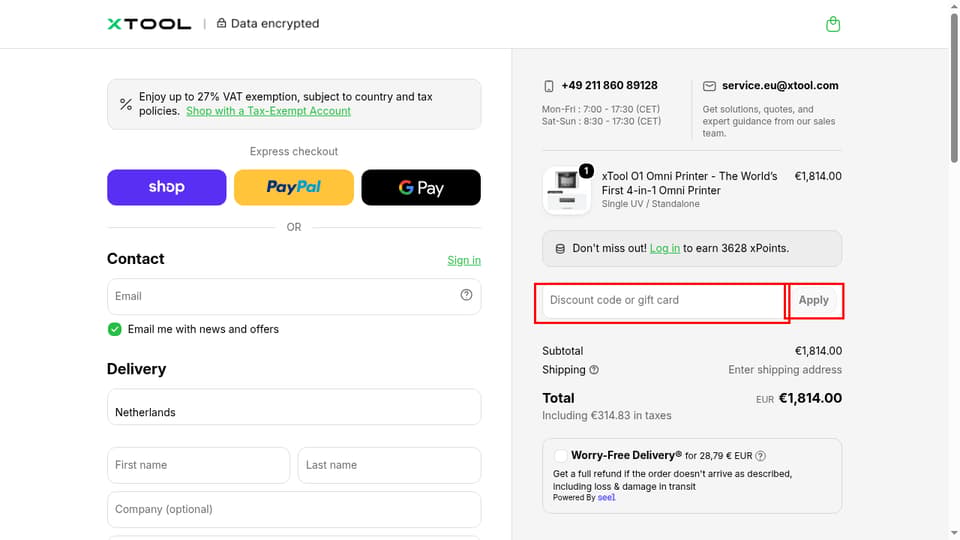The width and height of the screenshot is (960, 540).
Task: Apply the discount code
Action: [x=814, y=300]
